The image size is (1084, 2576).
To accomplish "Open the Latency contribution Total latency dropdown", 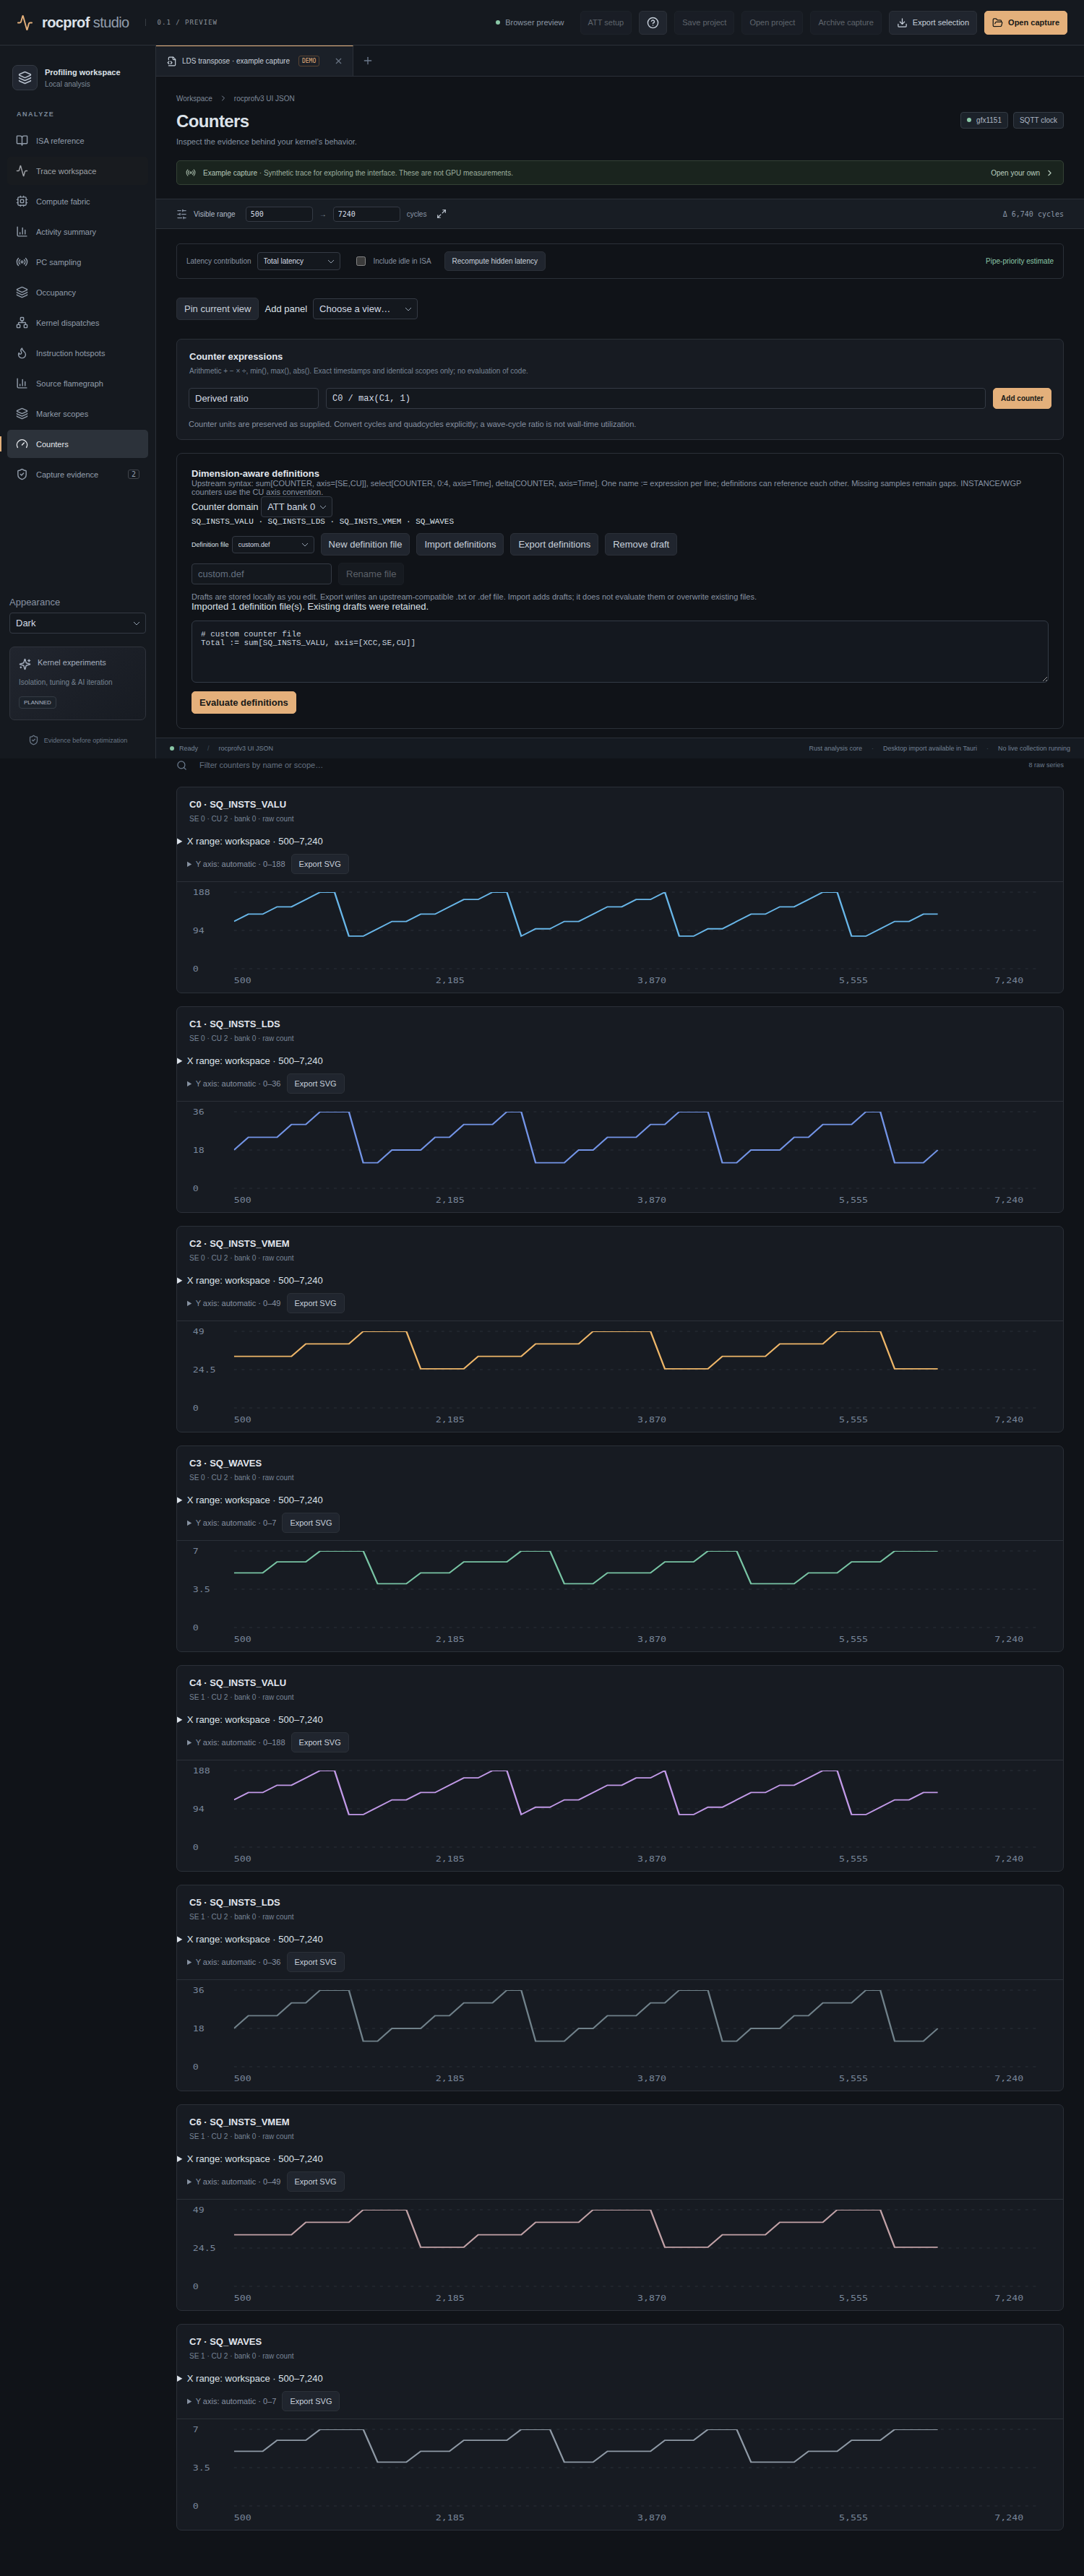I will 298,261.
